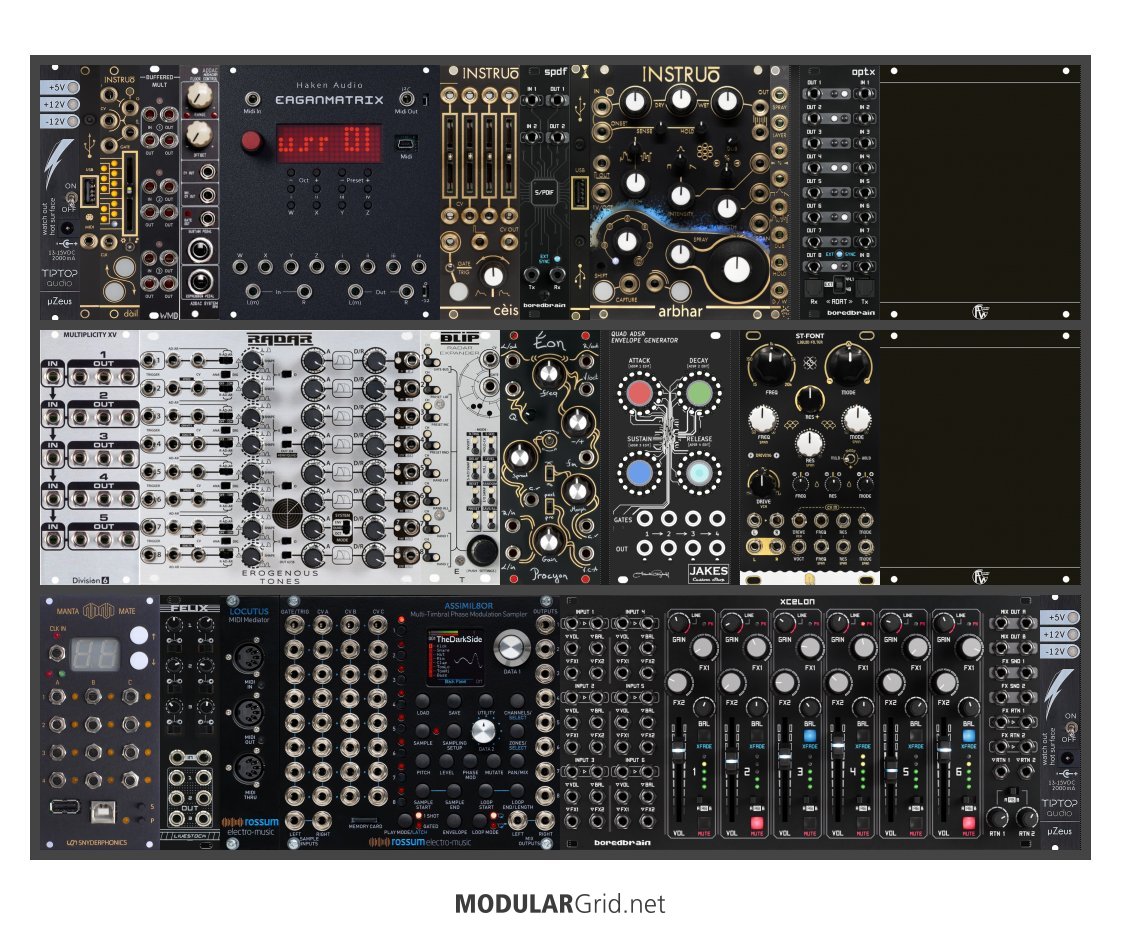Click the Right Mix Output jack on Assimil8or
This screenshot has height=925, width=1121.
(x=545, y=820)
